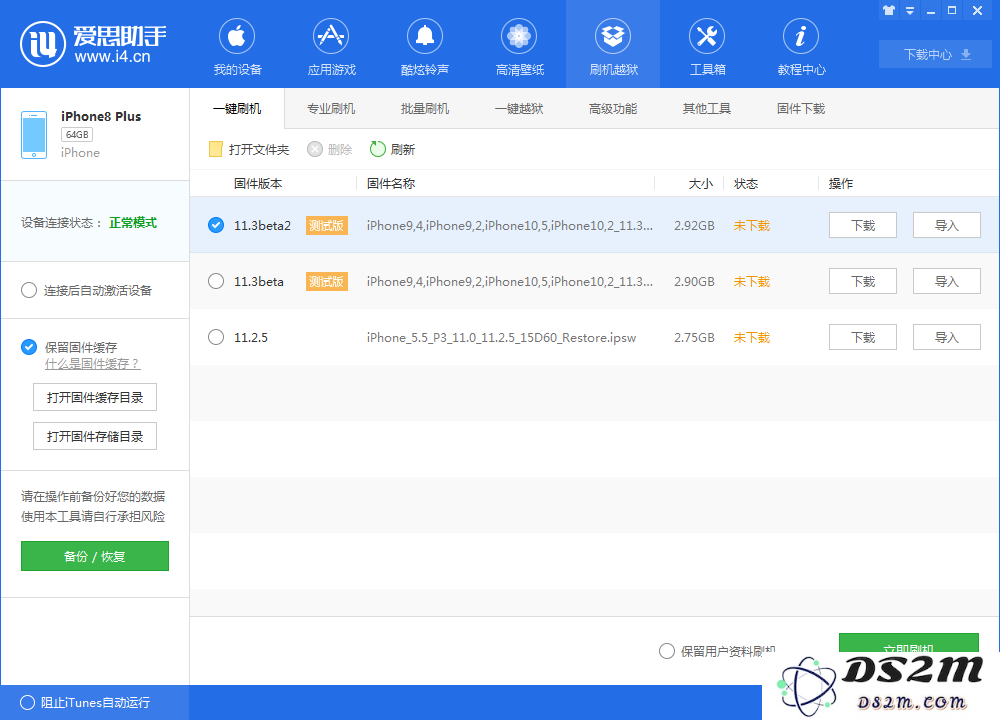1000x720 pixels.
Task: Switch to 一键刷机 tab
Action: (x=237, y=108)
